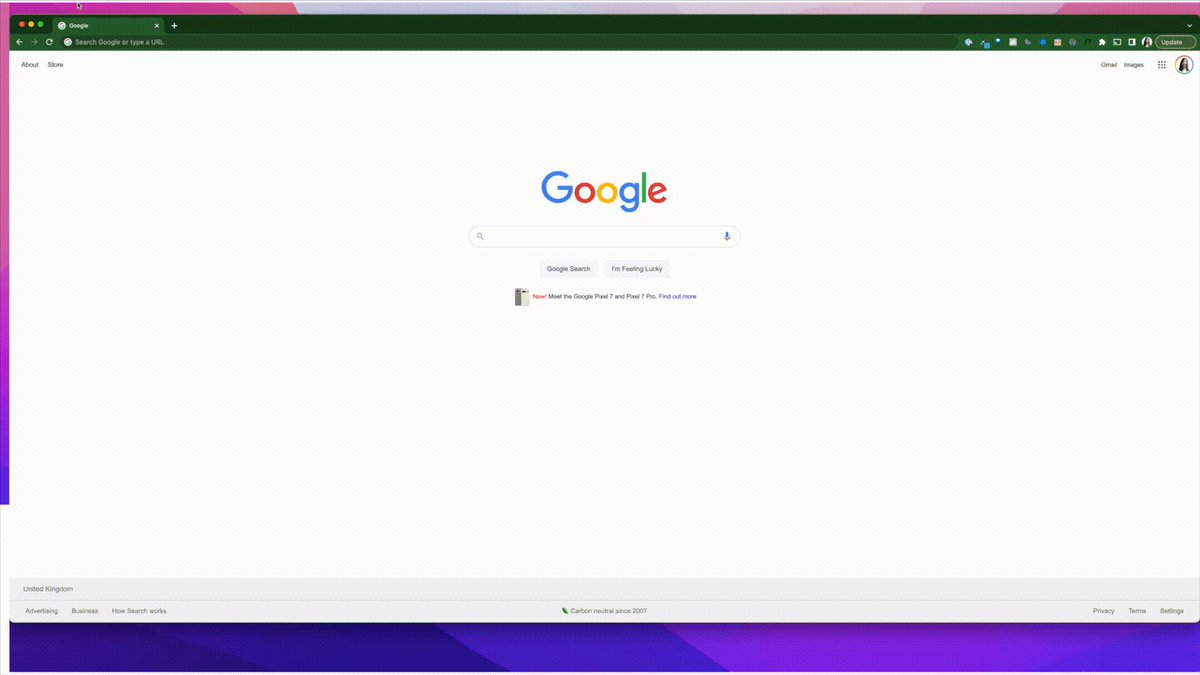Click the Update button in Chrome toolbar

click(x=1175, y=42)
